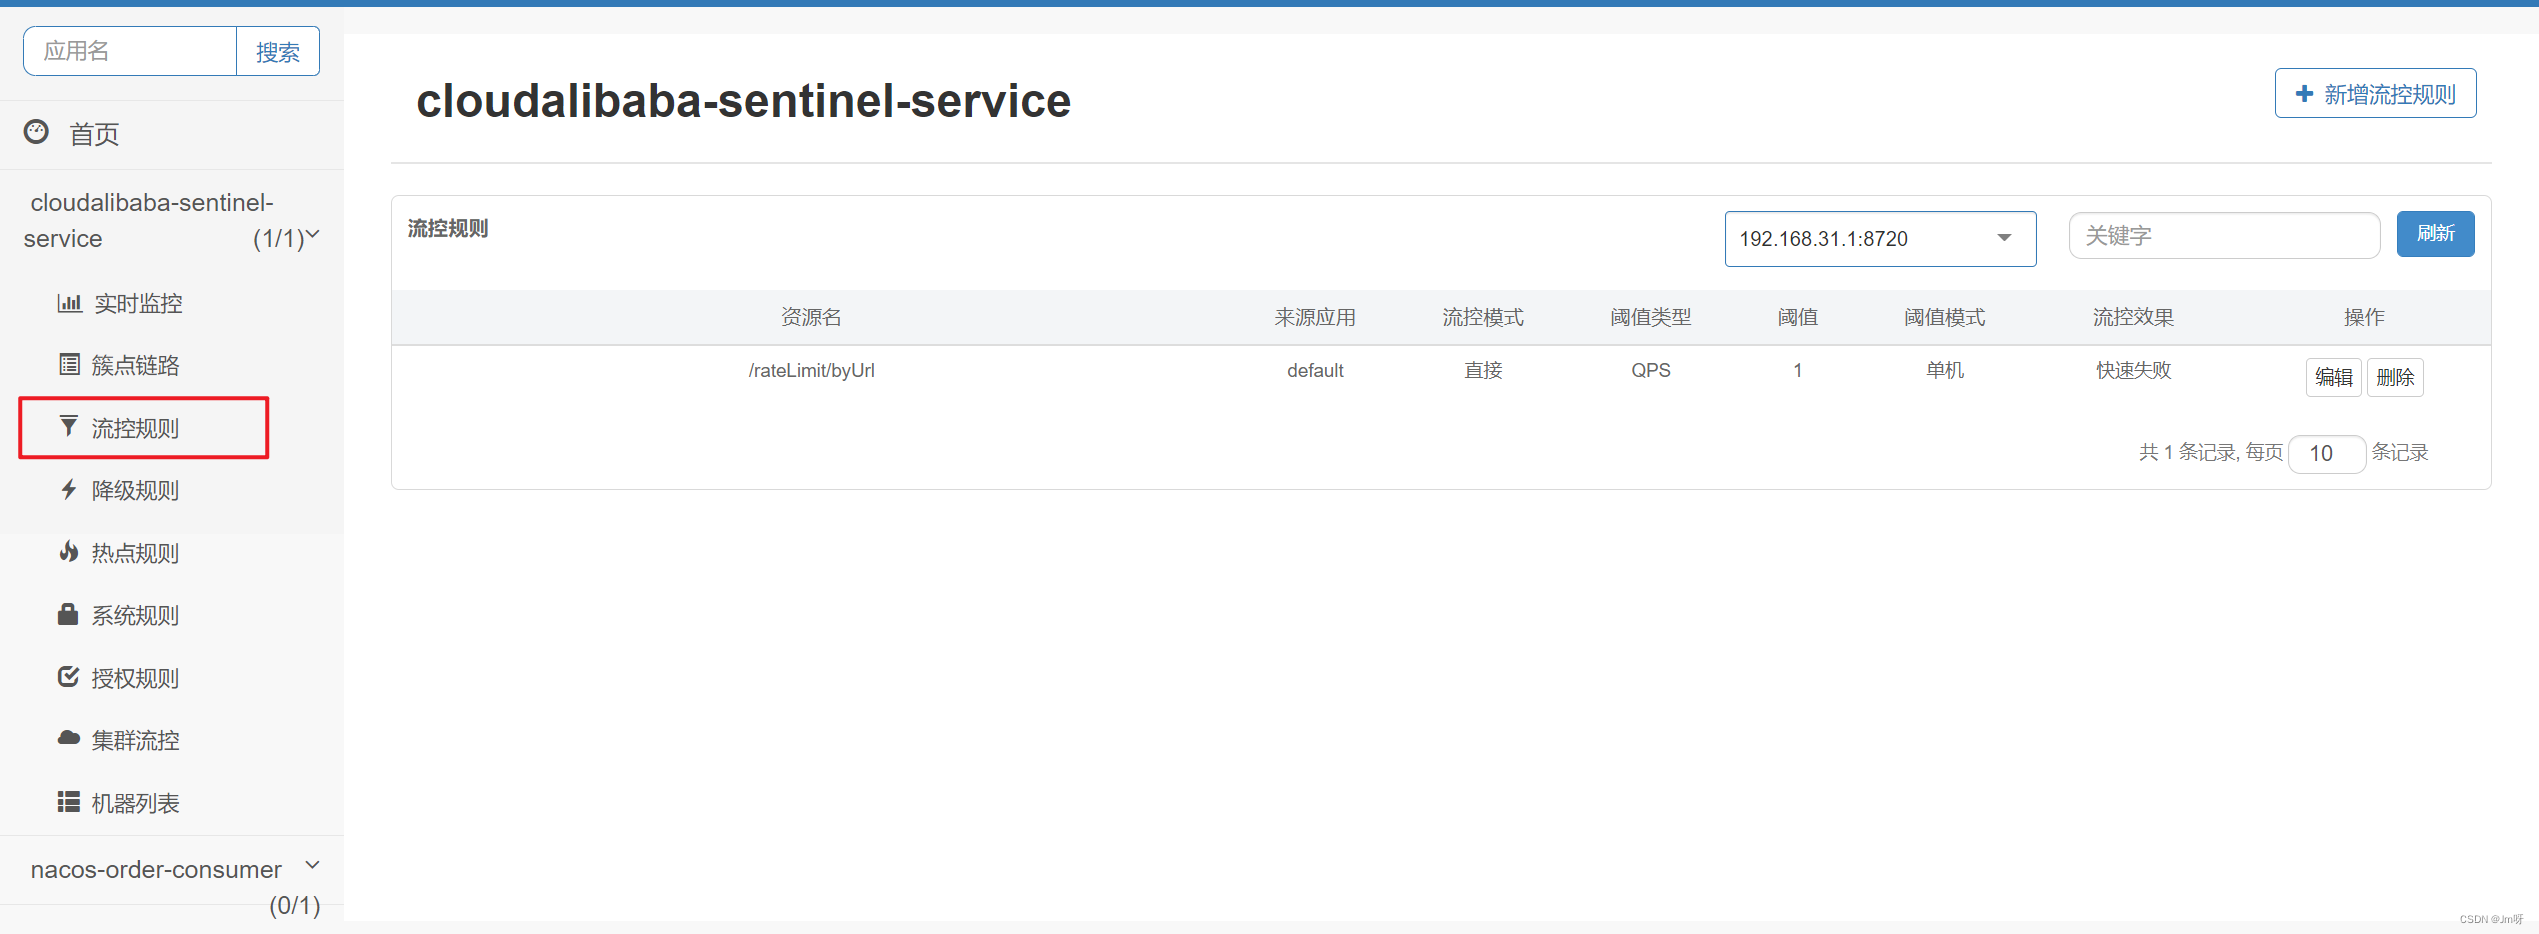
Task: Click the 搜索 button
Action: coord(278,51)
